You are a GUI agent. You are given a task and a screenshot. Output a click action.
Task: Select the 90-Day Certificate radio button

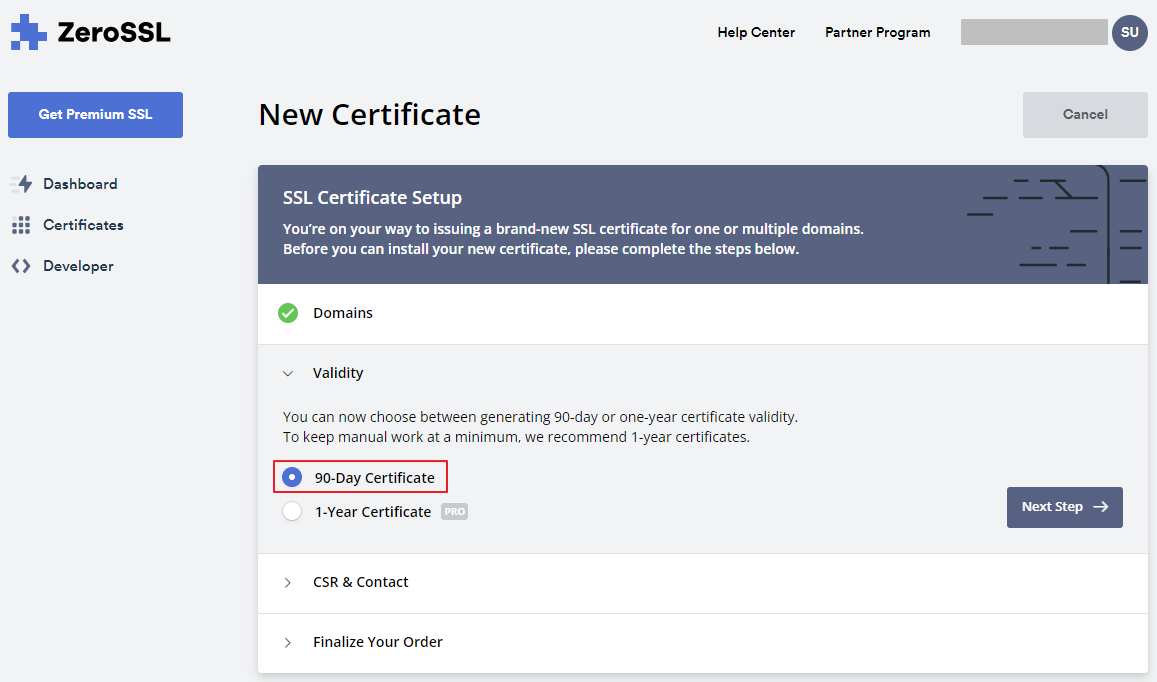pyautogui.click(x=292, y=477)
